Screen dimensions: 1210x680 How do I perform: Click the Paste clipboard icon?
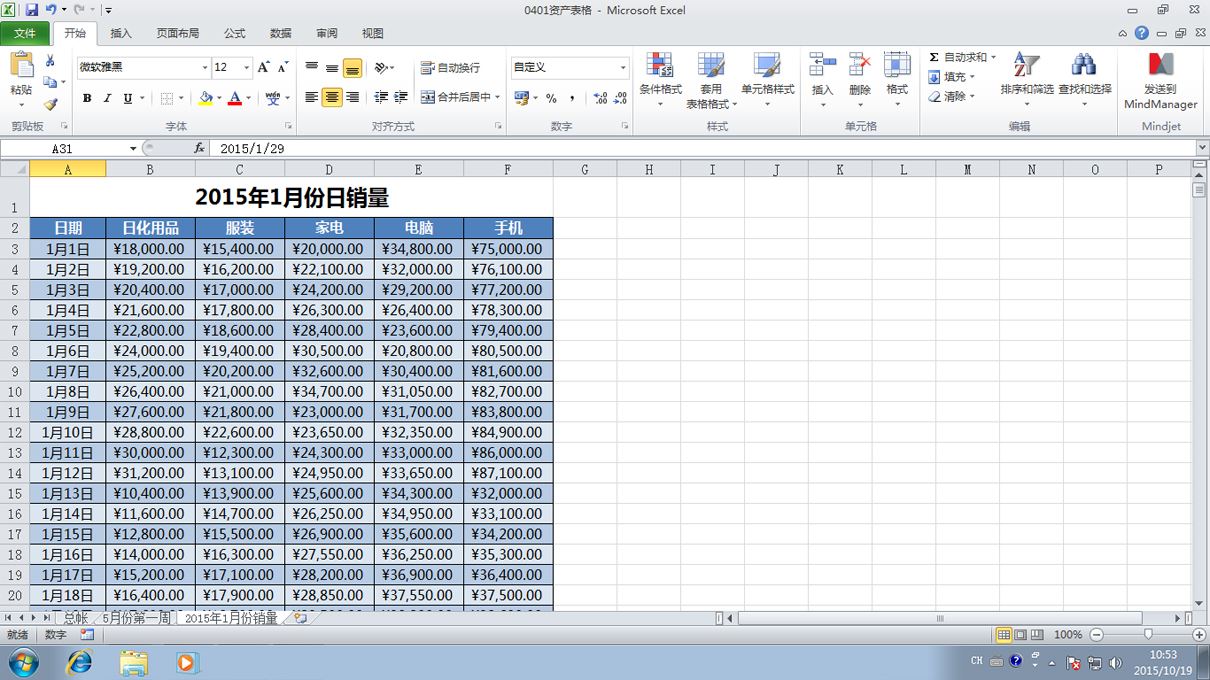[x=21, y=66]
